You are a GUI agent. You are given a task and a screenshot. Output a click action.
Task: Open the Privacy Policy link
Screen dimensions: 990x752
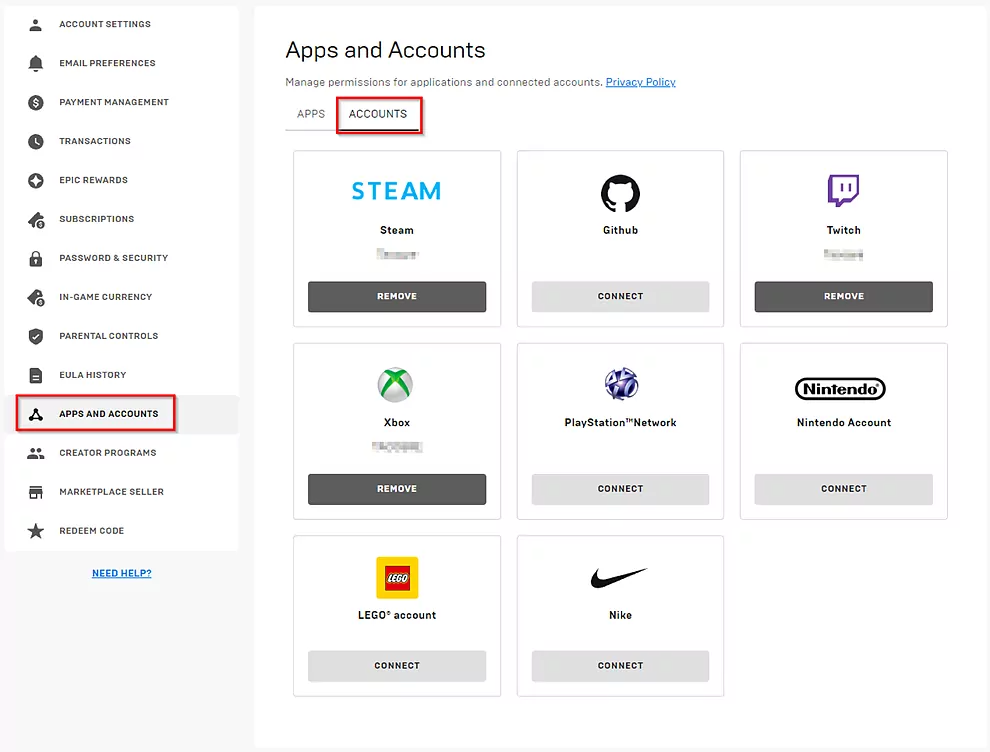tap(640, 82)
